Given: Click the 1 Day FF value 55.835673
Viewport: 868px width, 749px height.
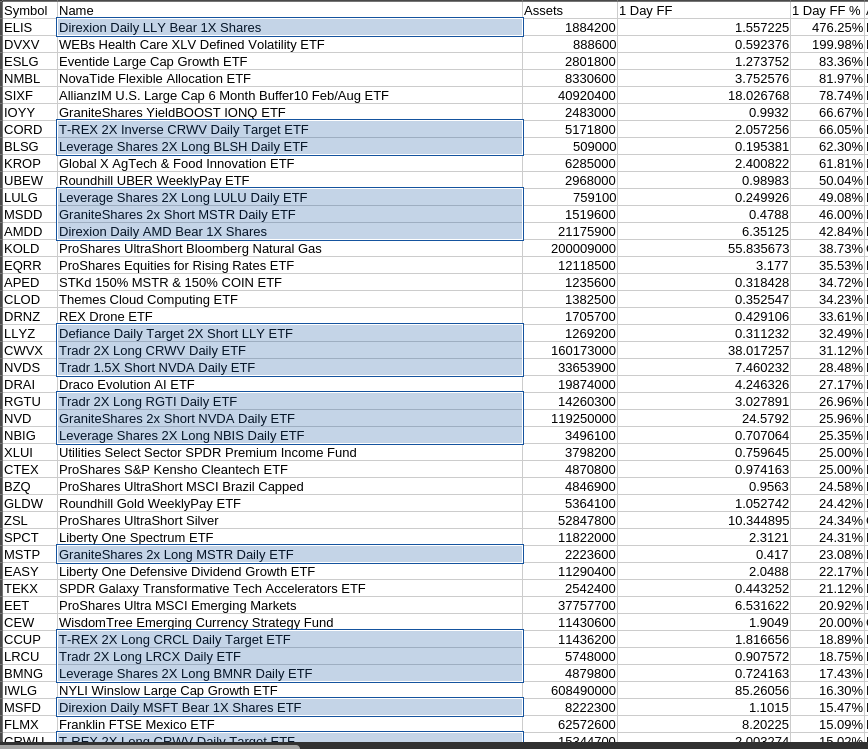Looking at the screenshot, I should (704, 249).
